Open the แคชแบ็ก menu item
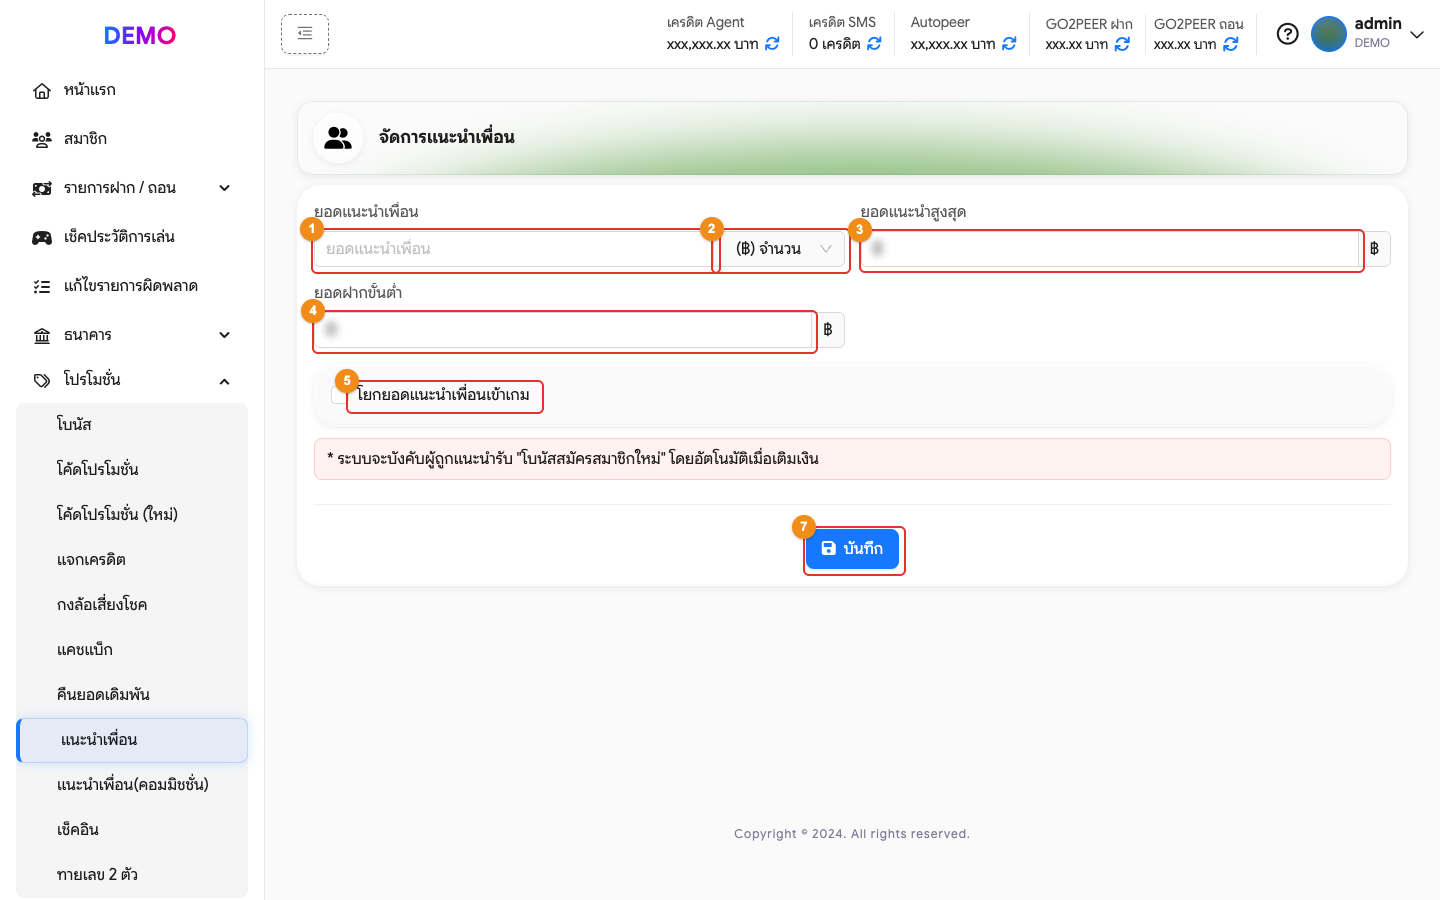 132,649
